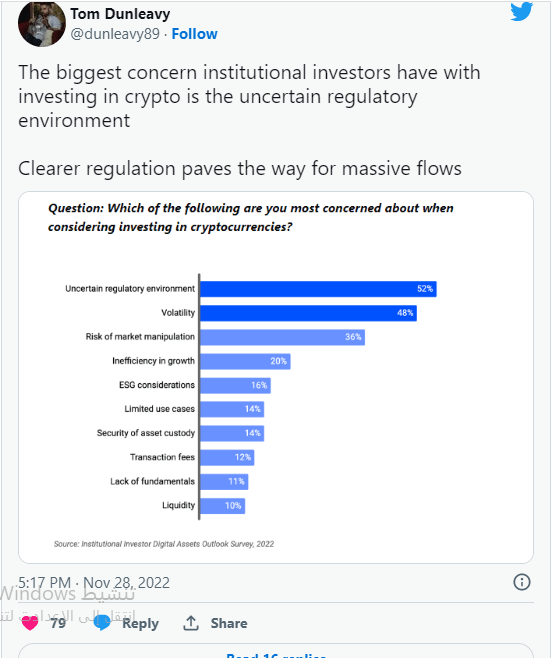The height and width of the screenshot is (658, 551).
Task: Click Read replies button at bottom
Action: coord(276,653)
